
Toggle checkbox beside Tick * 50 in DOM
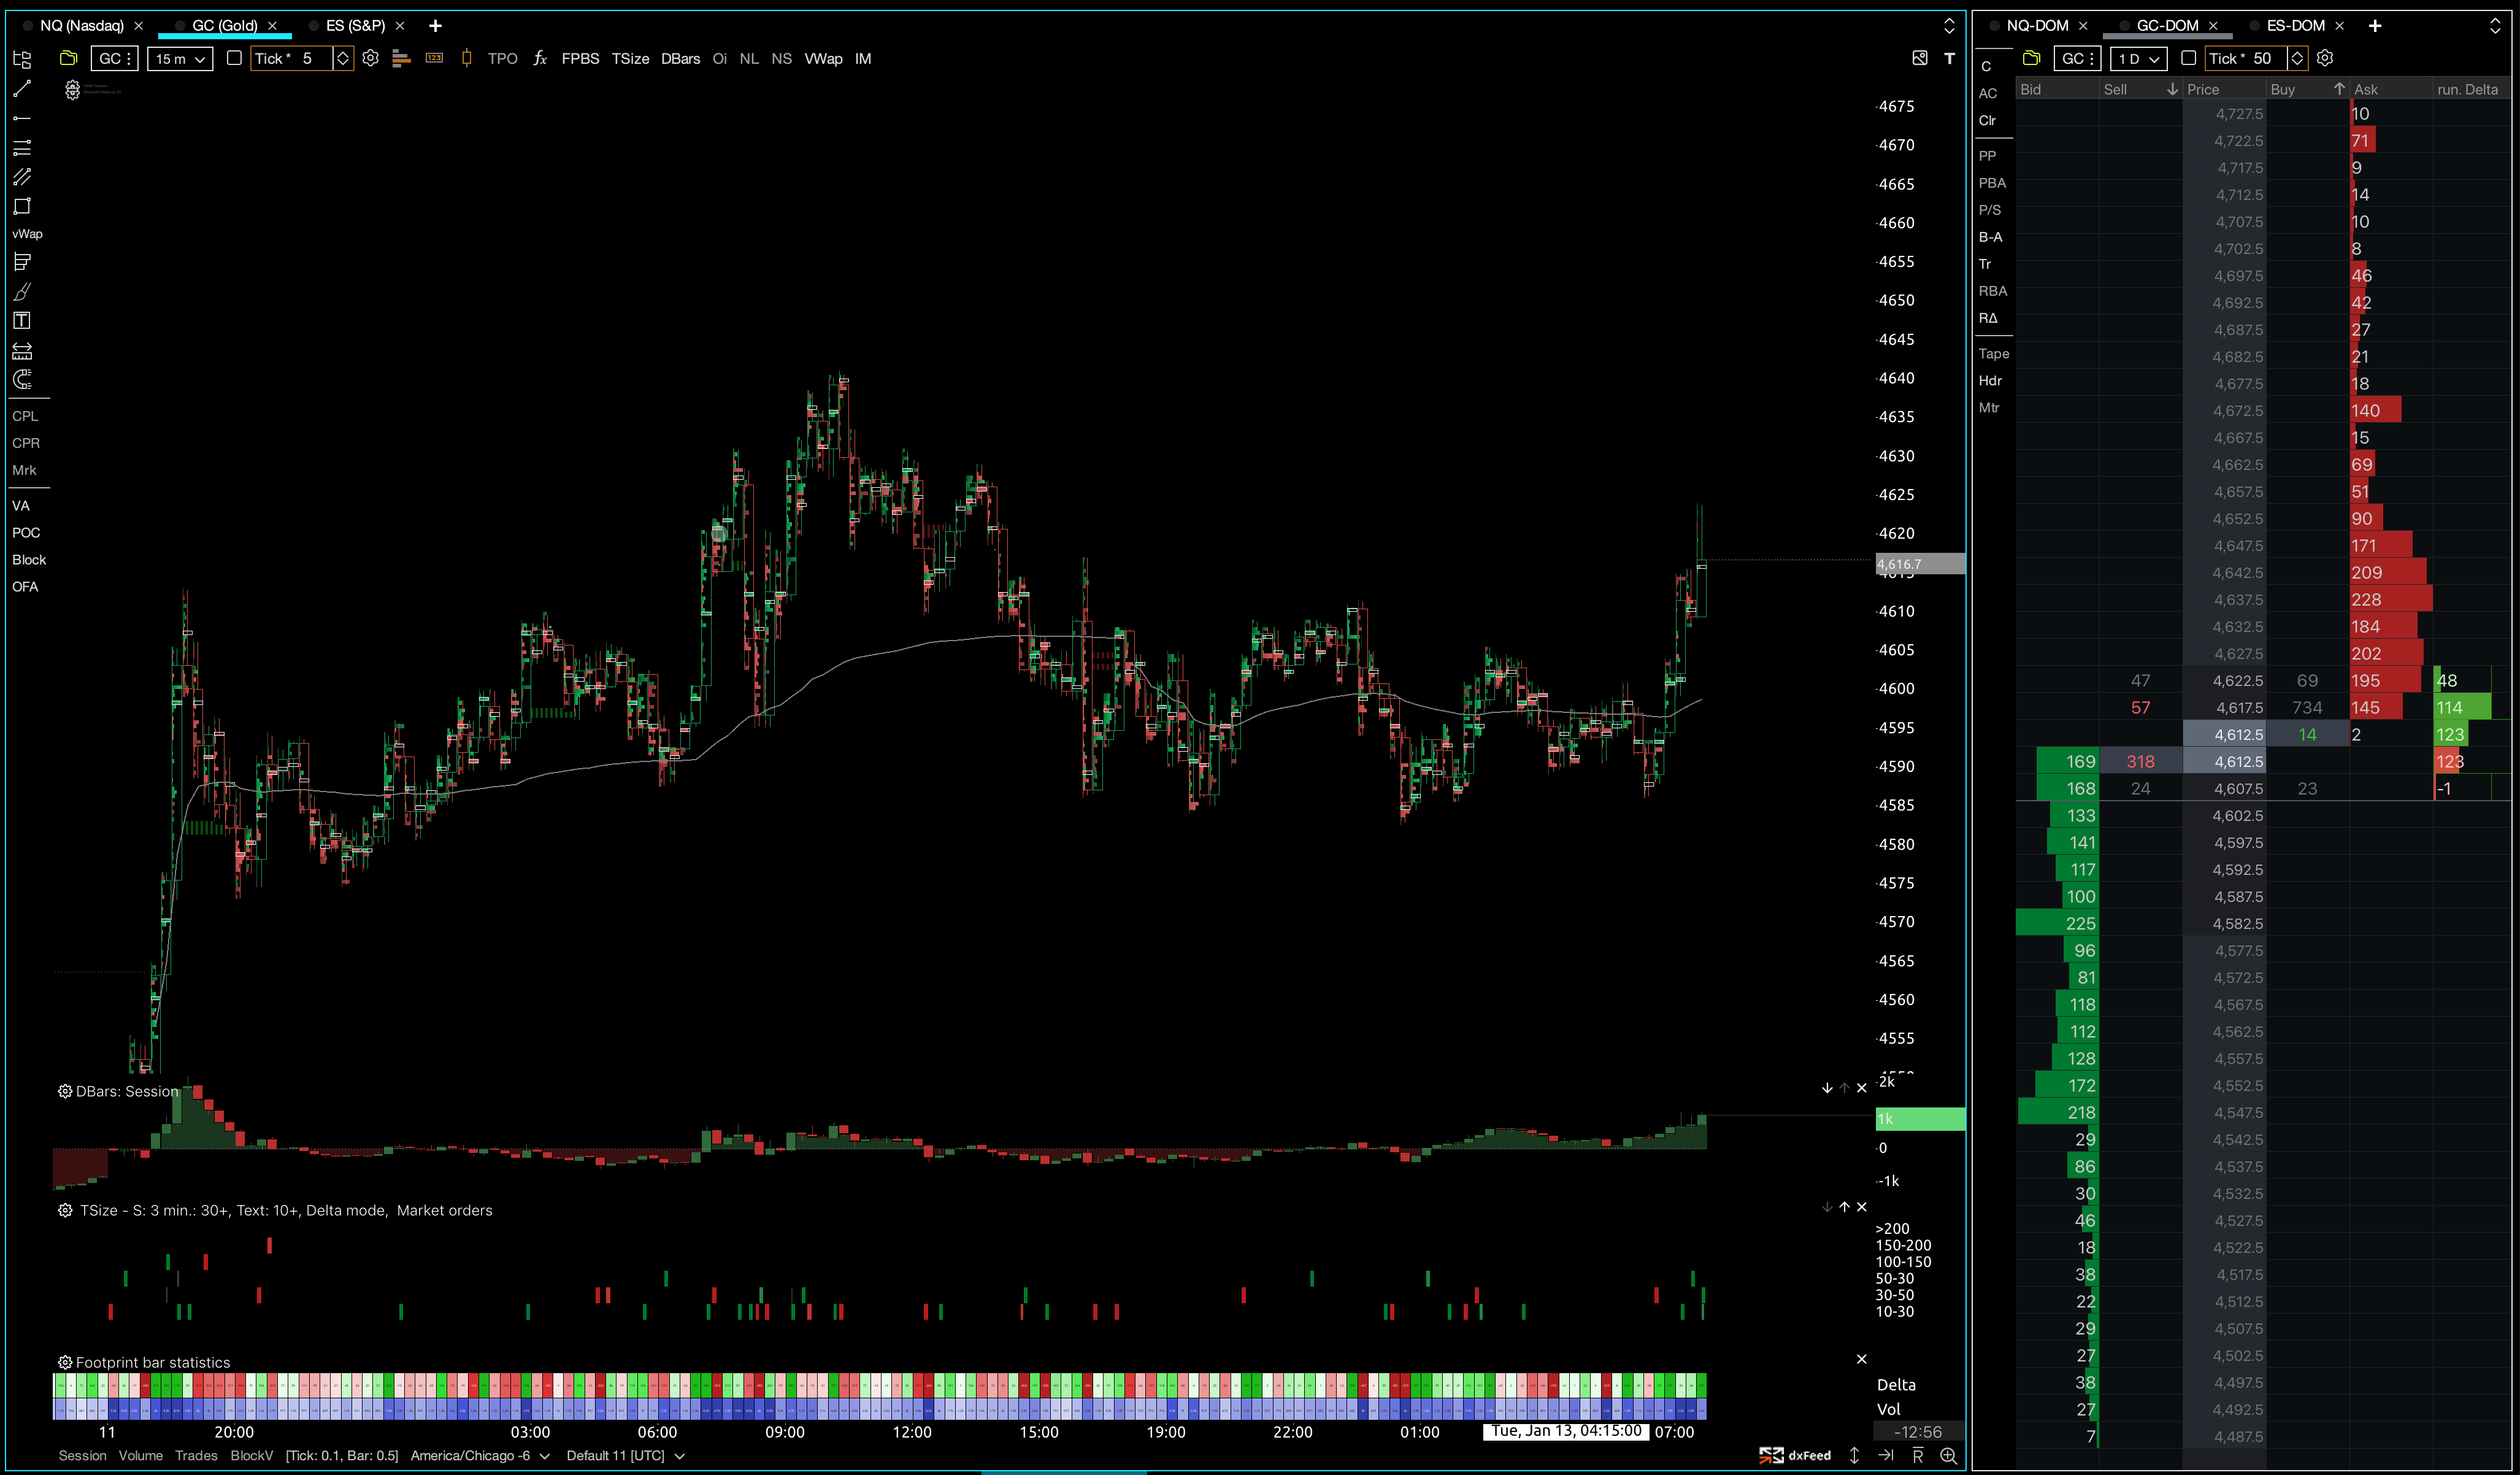[x=2188, y=58]
